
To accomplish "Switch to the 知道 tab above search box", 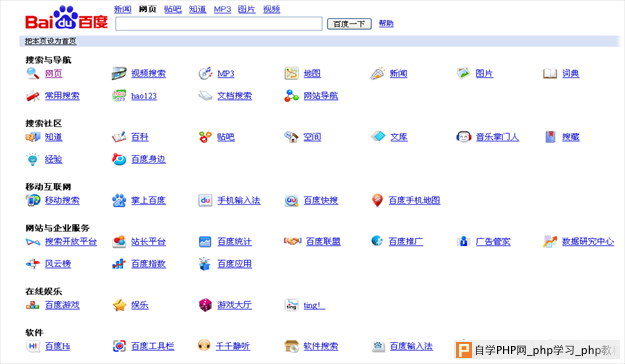I will [x=197, y=9].
